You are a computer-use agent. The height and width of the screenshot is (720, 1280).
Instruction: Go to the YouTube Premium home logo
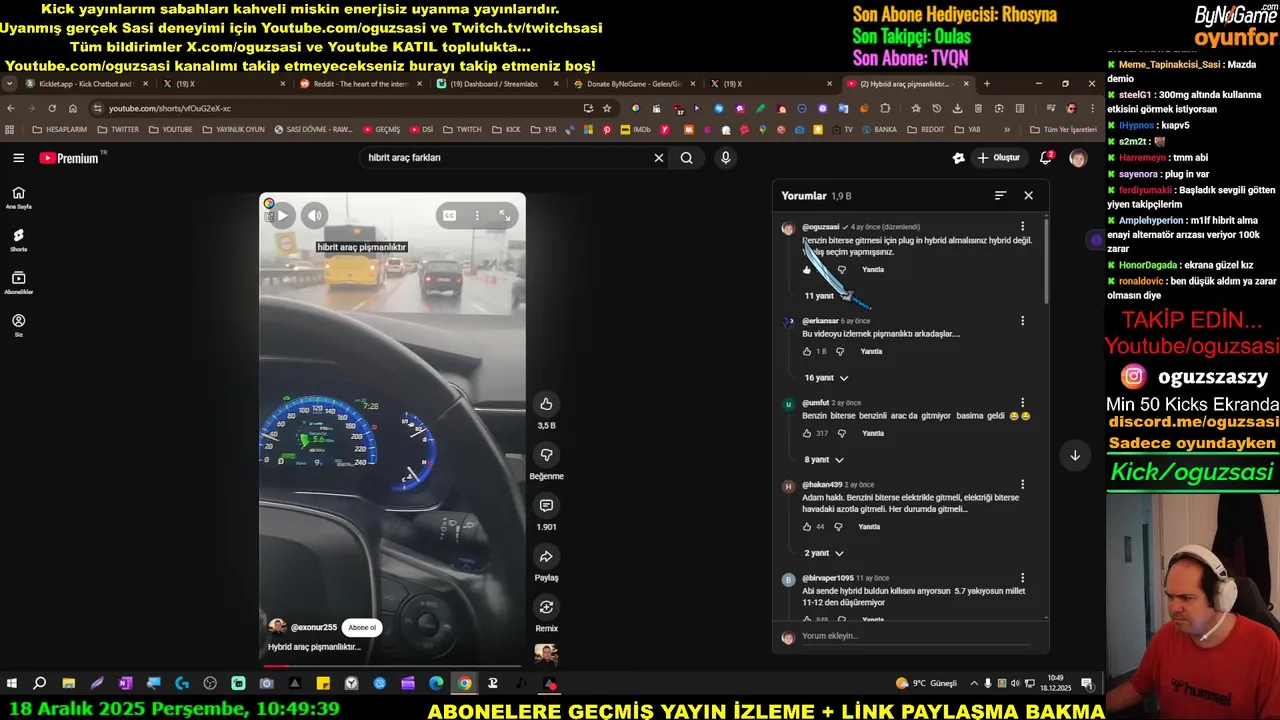pos(70,158)
